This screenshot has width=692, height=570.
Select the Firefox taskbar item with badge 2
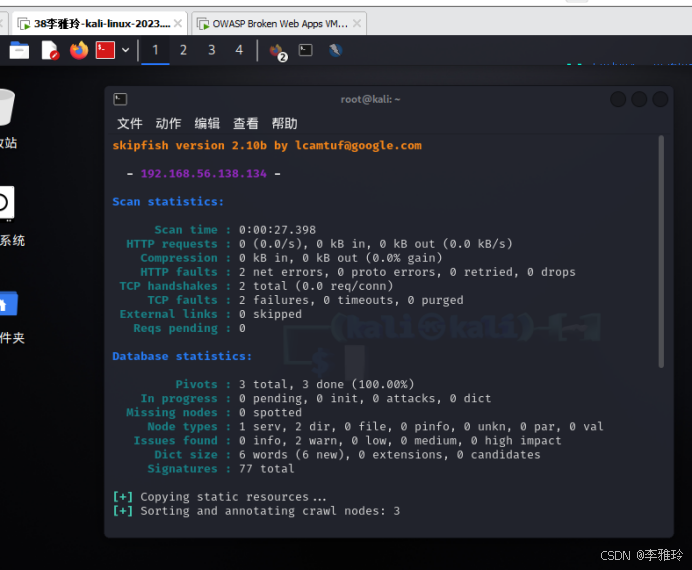pos(278,52)
